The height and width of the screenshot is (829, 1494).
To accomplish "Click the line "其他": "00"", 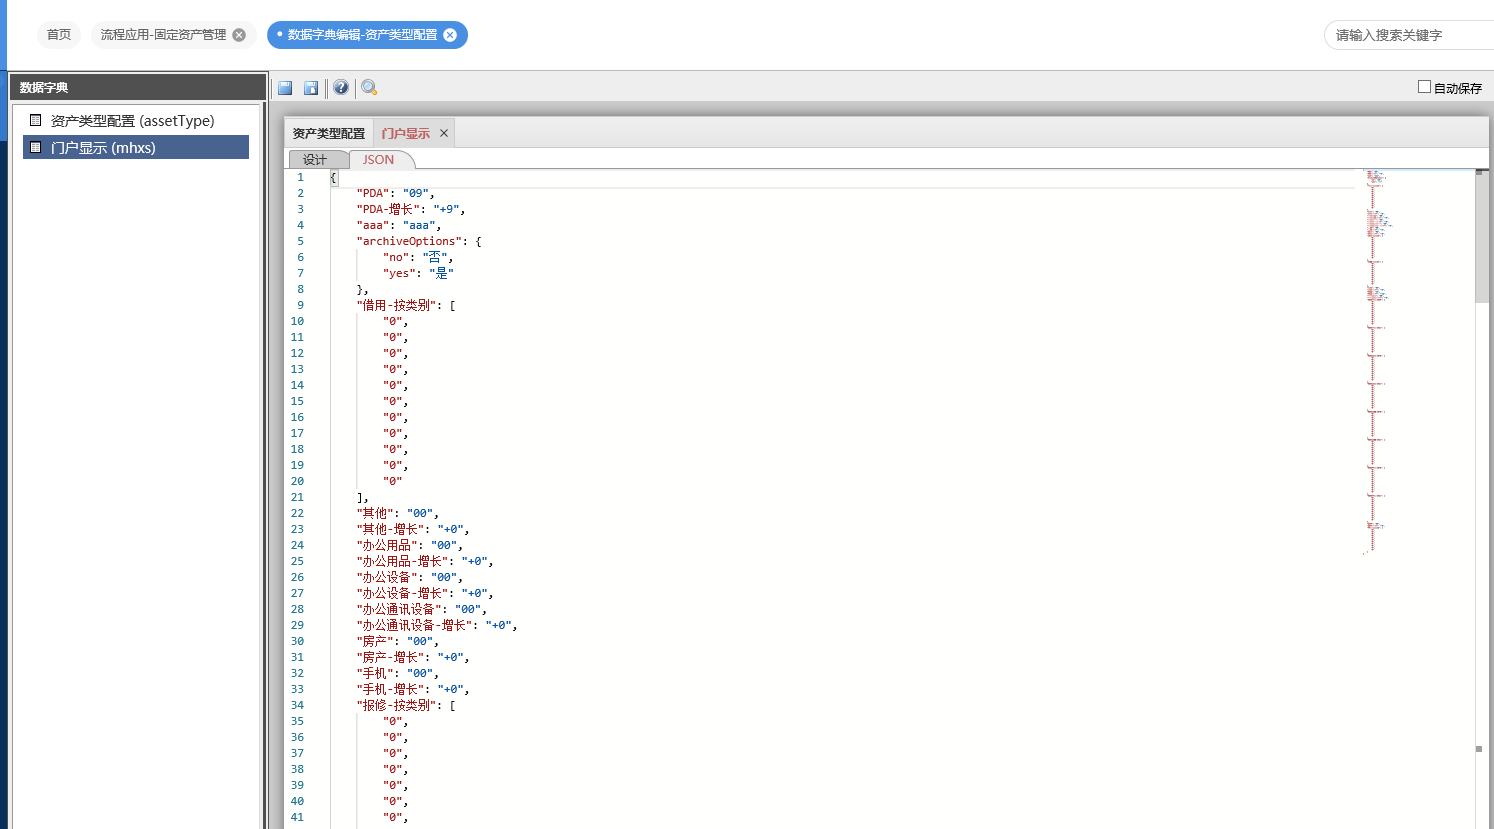I will (398, 513).
